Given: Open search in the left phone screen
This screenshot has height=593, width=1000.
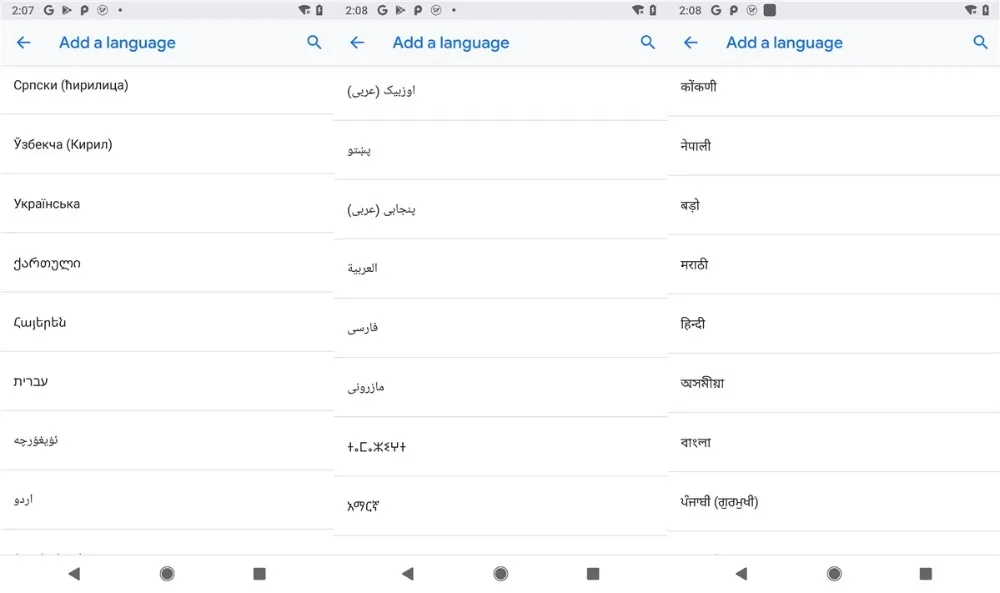Looking at the screenshot, I should point(314,43).
